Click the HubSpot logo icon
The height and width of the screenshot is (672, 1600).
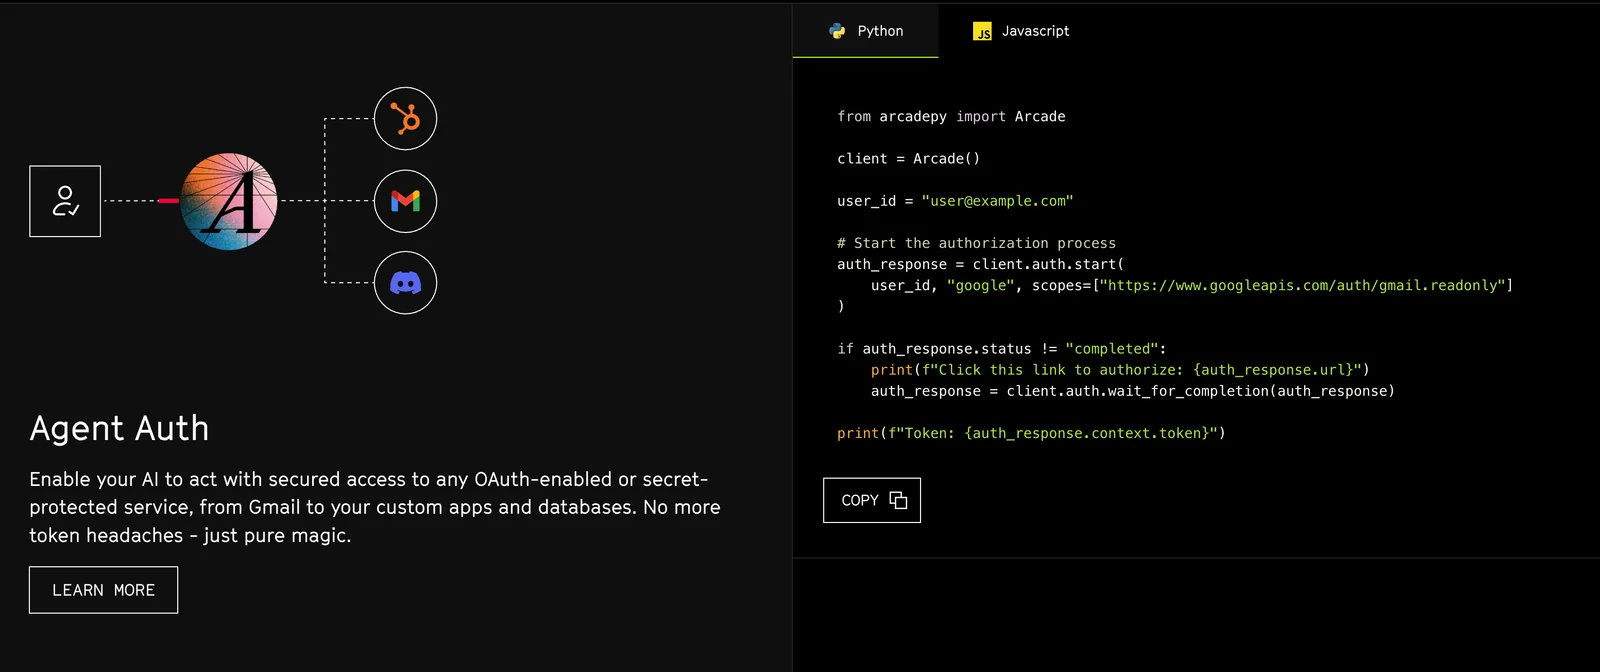click(405, 119)
